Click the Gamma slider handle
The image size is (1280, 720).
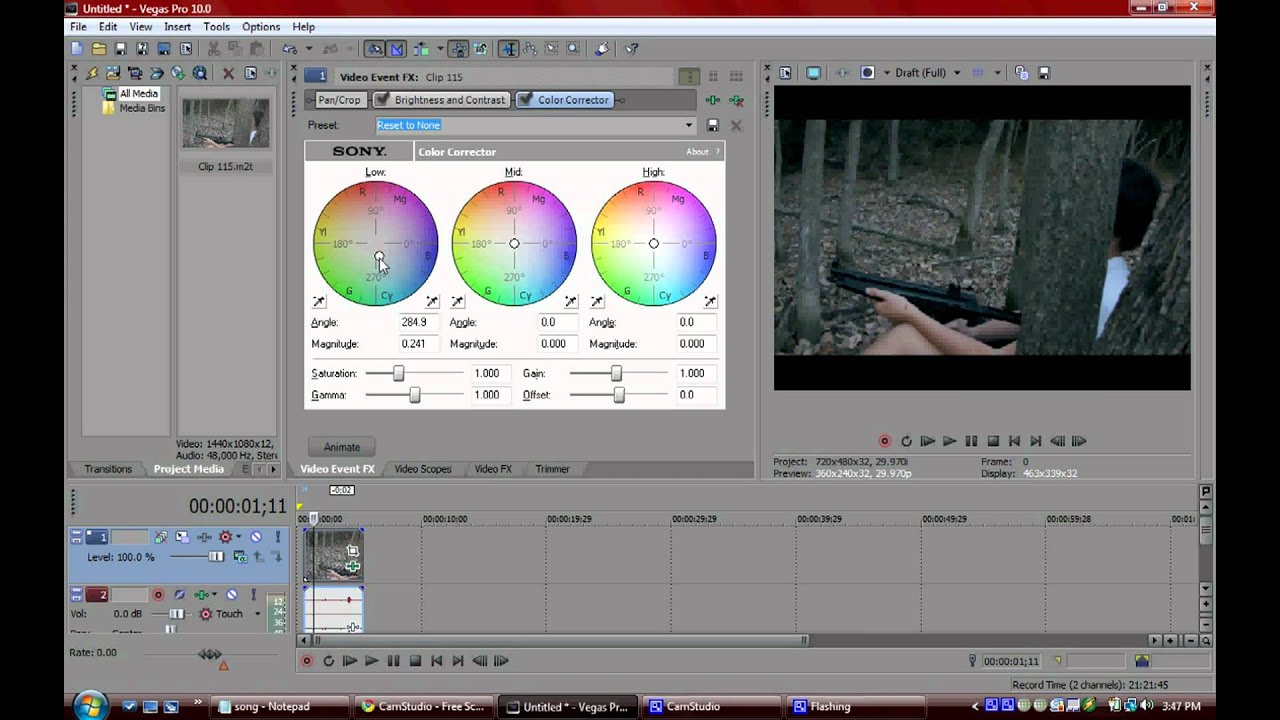pos(415,395)
